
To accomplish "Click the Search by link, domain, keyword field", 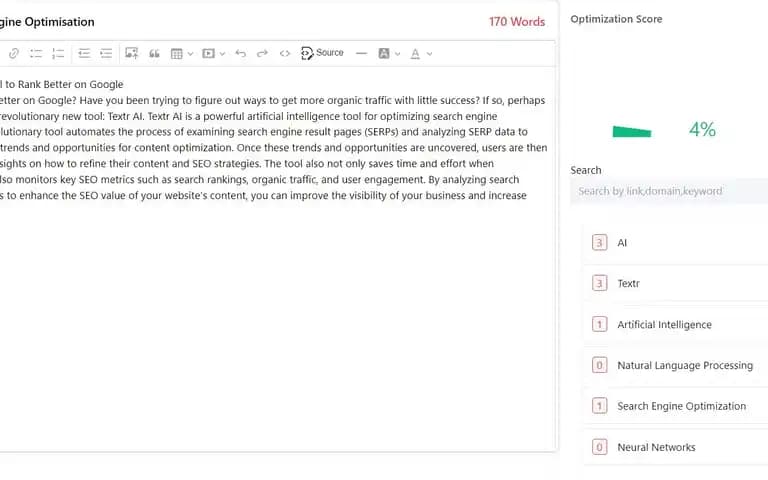I will tap(669, 191).
